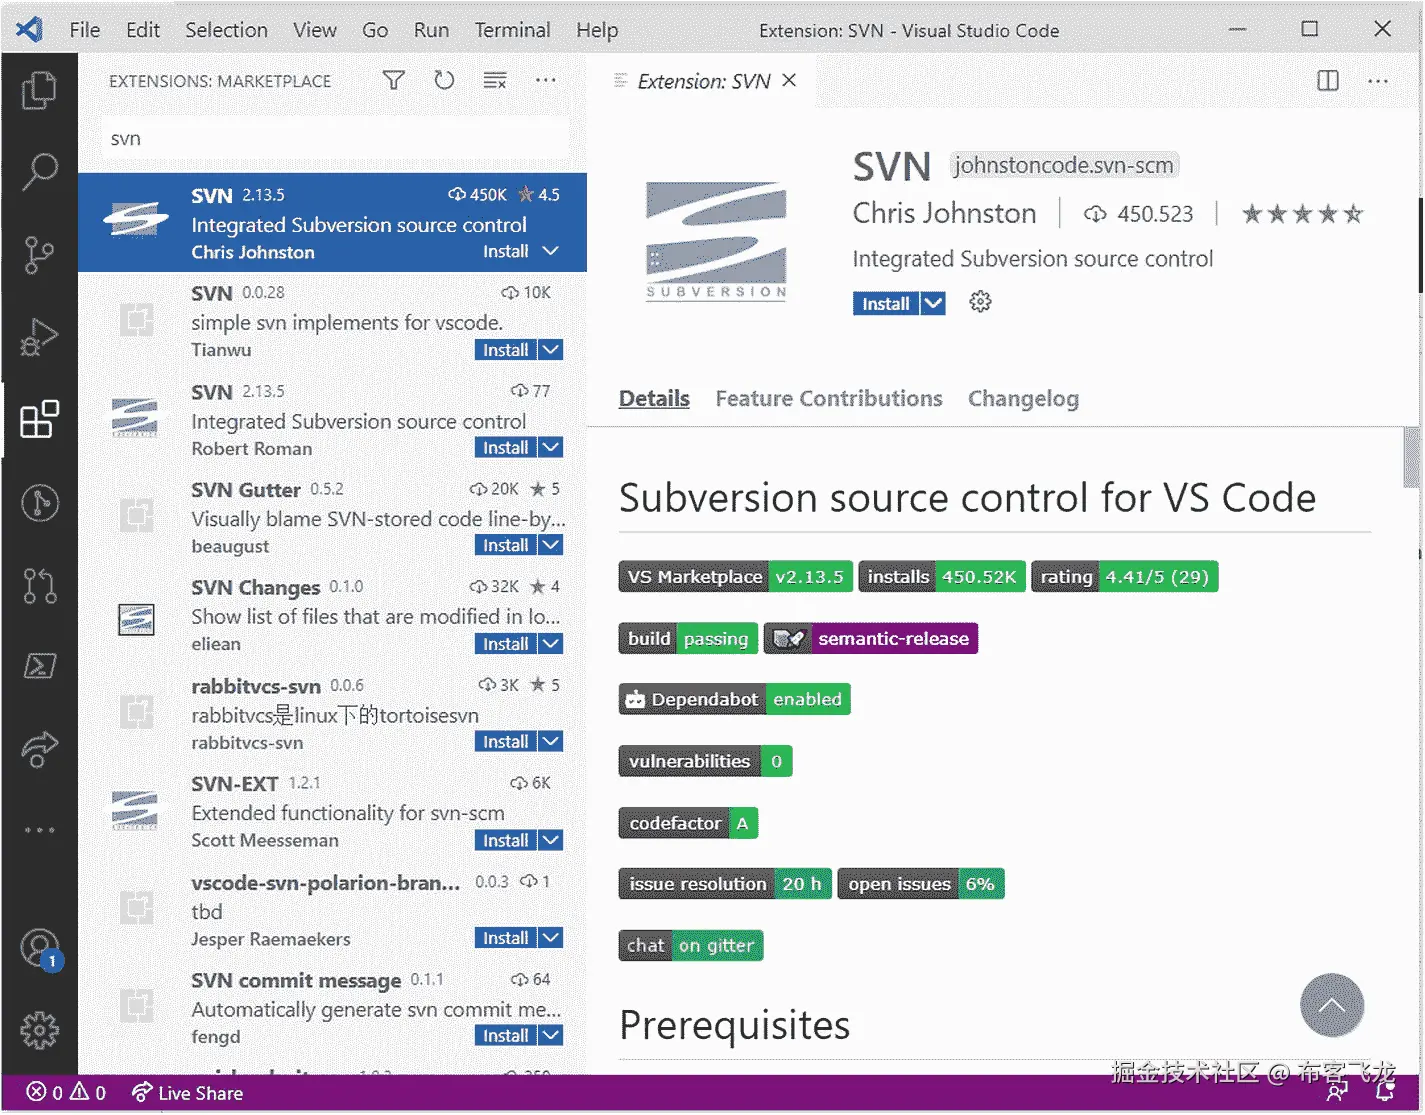Open the Run and Debug view

coord(39,337)
